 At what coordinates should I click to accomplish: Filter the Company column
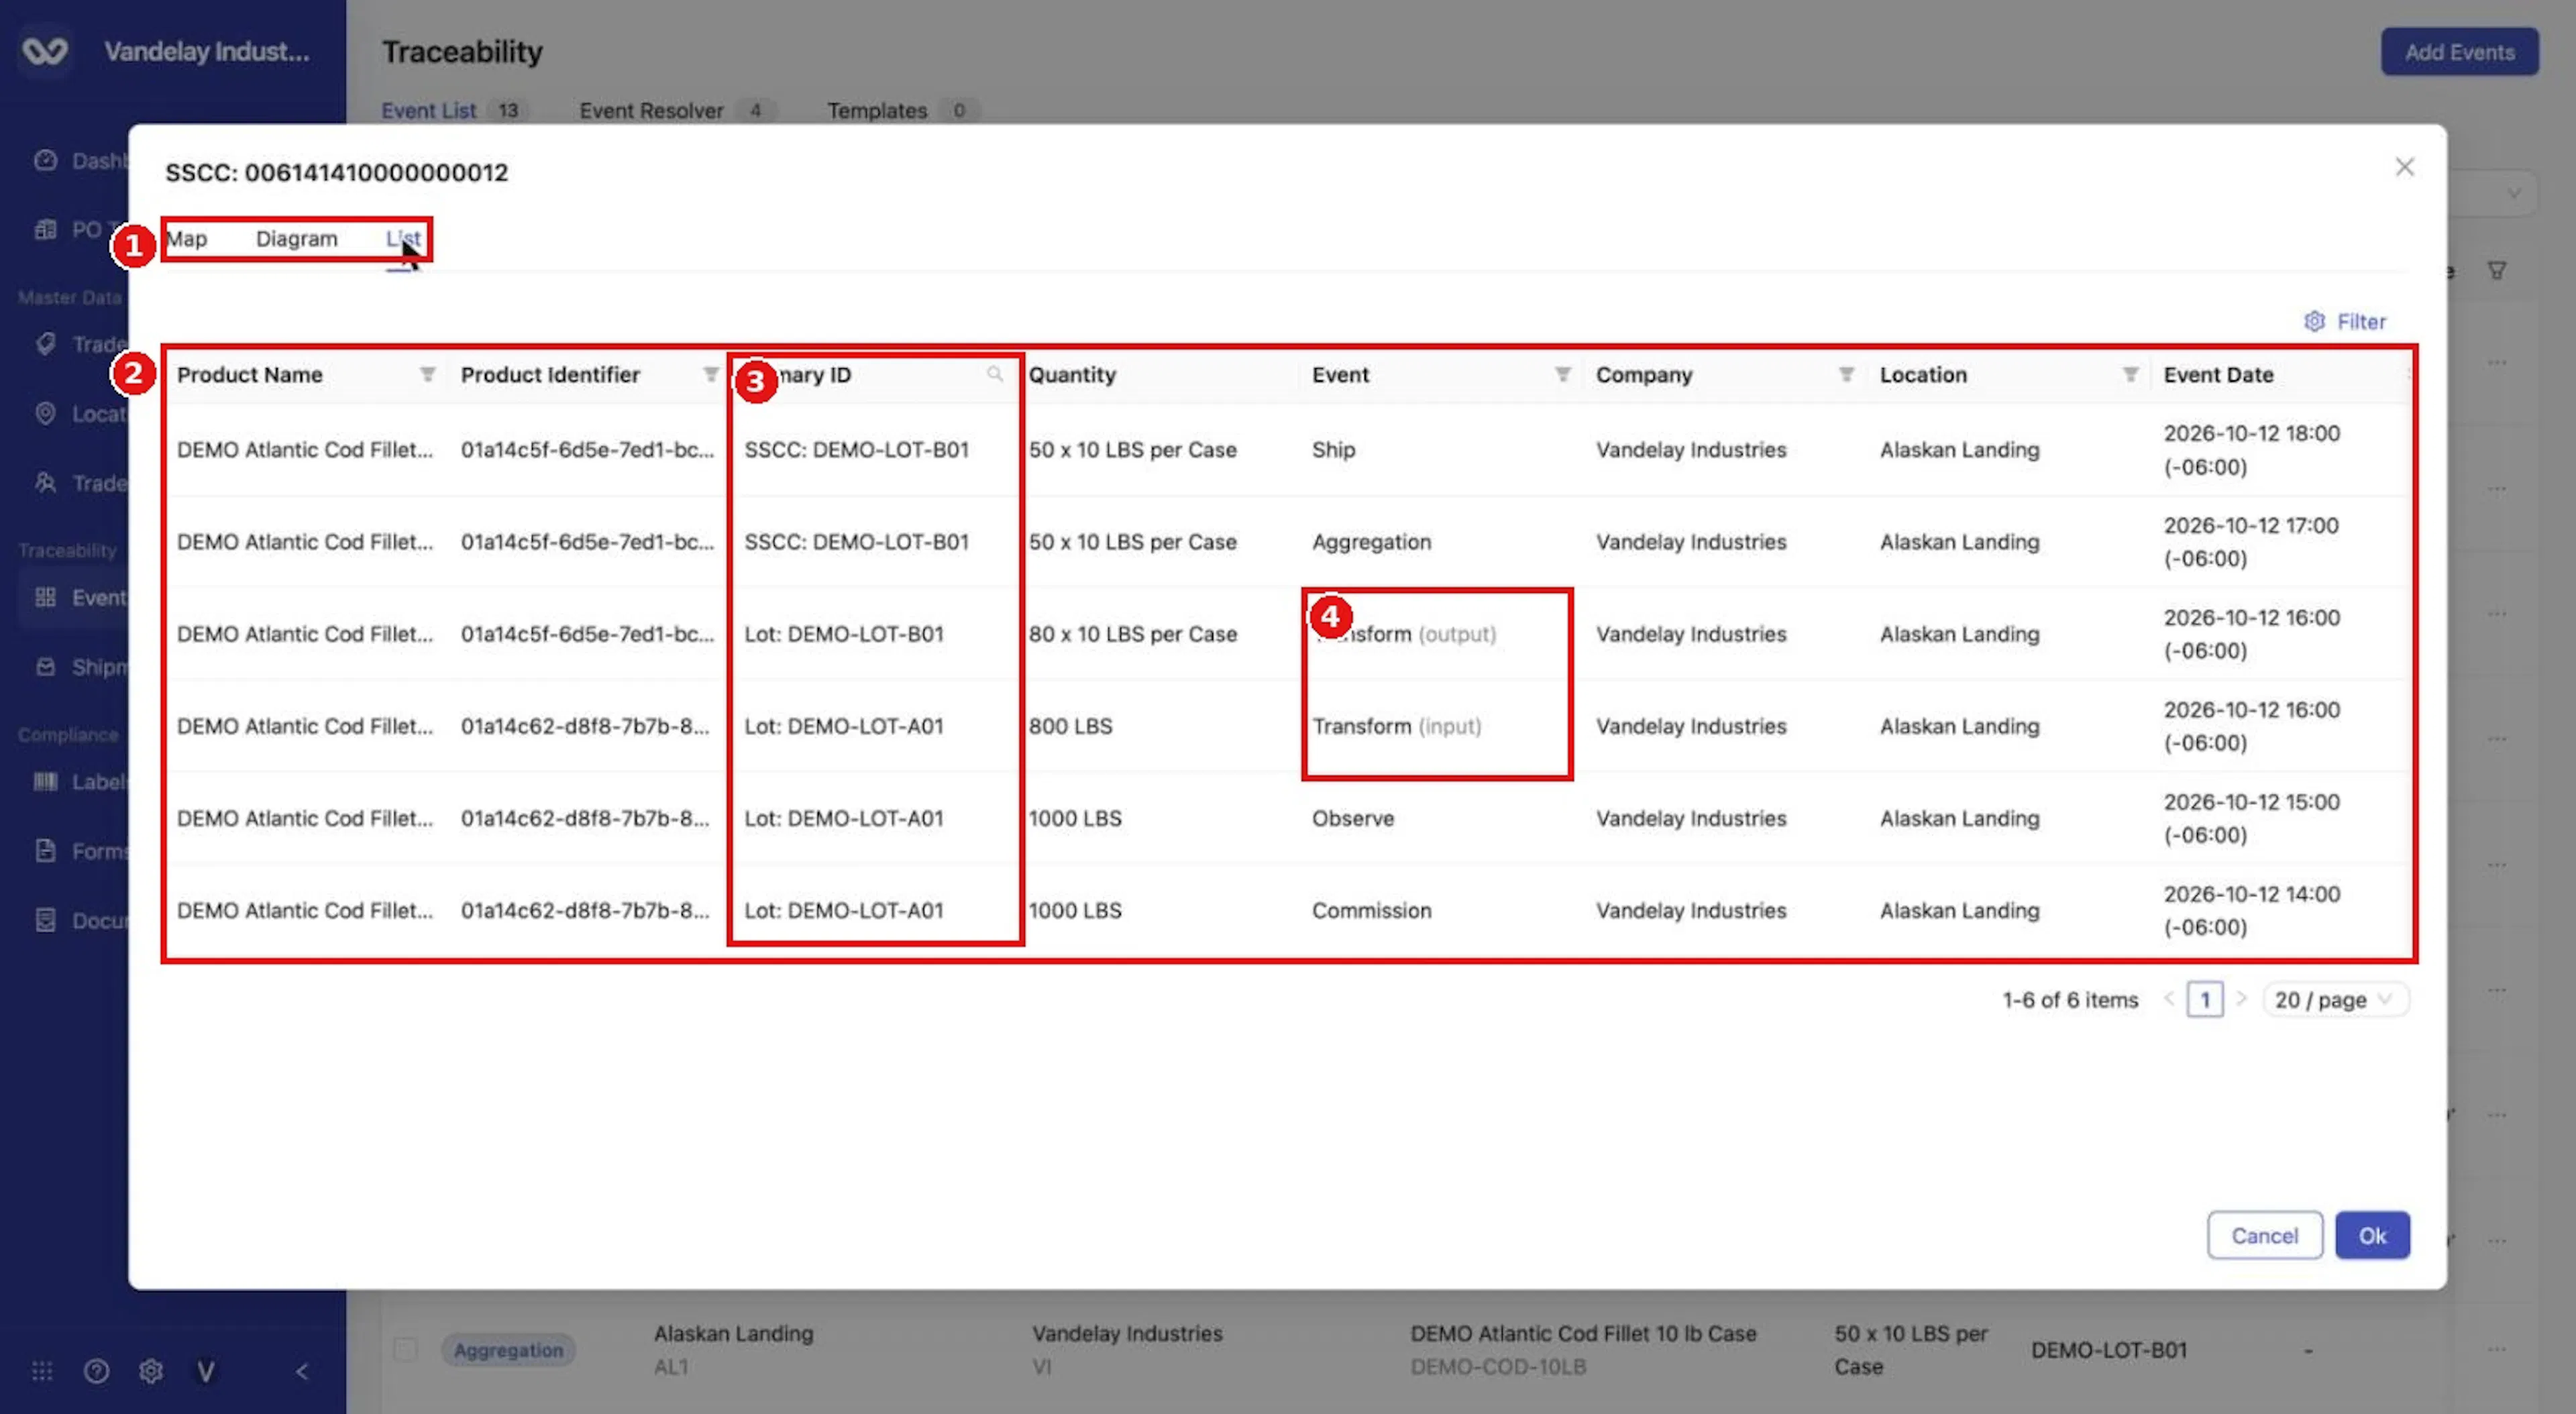1846,374
